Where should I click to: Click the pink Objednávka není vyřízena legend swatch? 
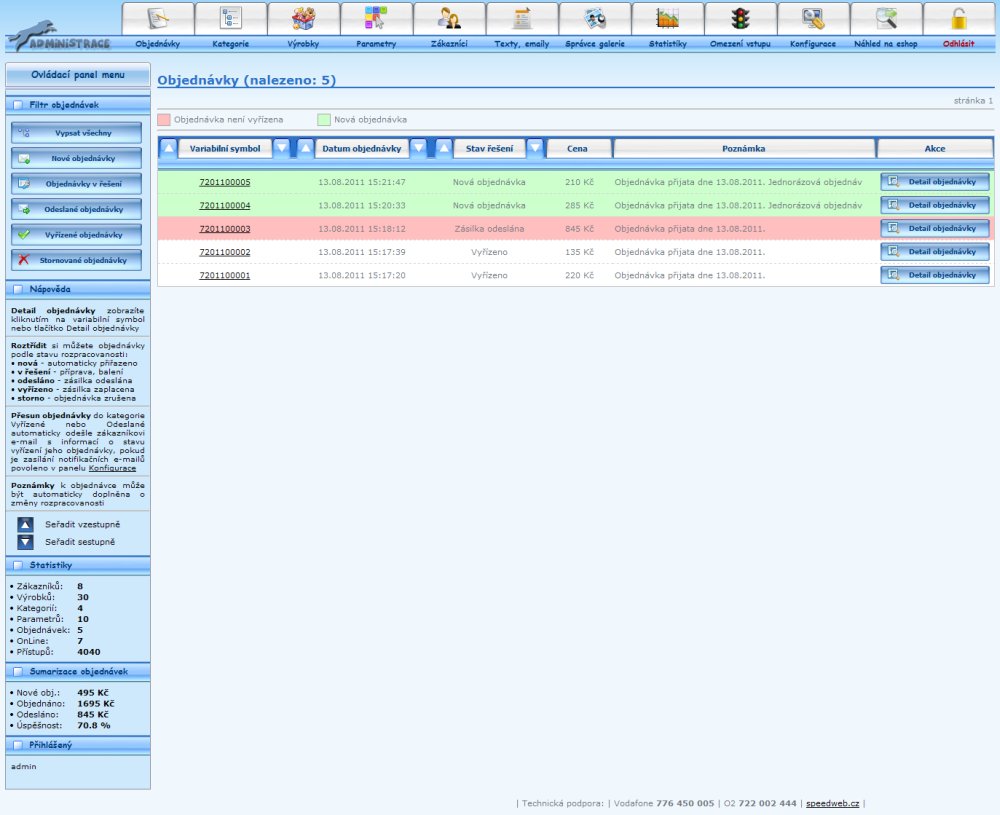point(164,119)
